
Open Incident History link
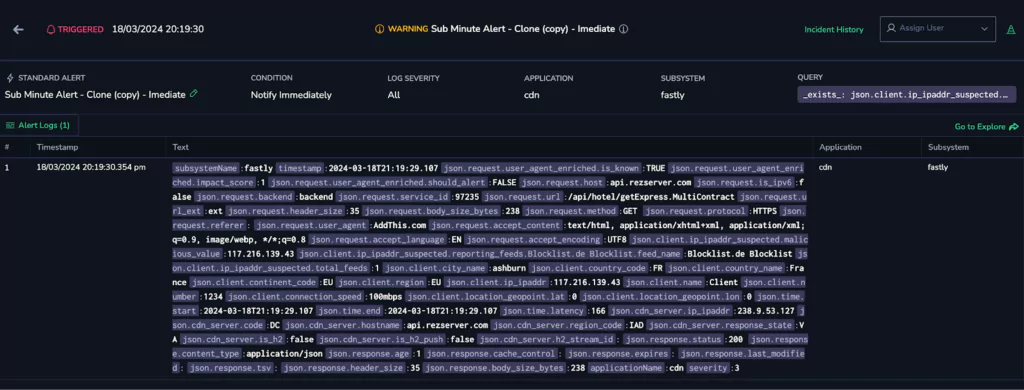tap(833, 29)
